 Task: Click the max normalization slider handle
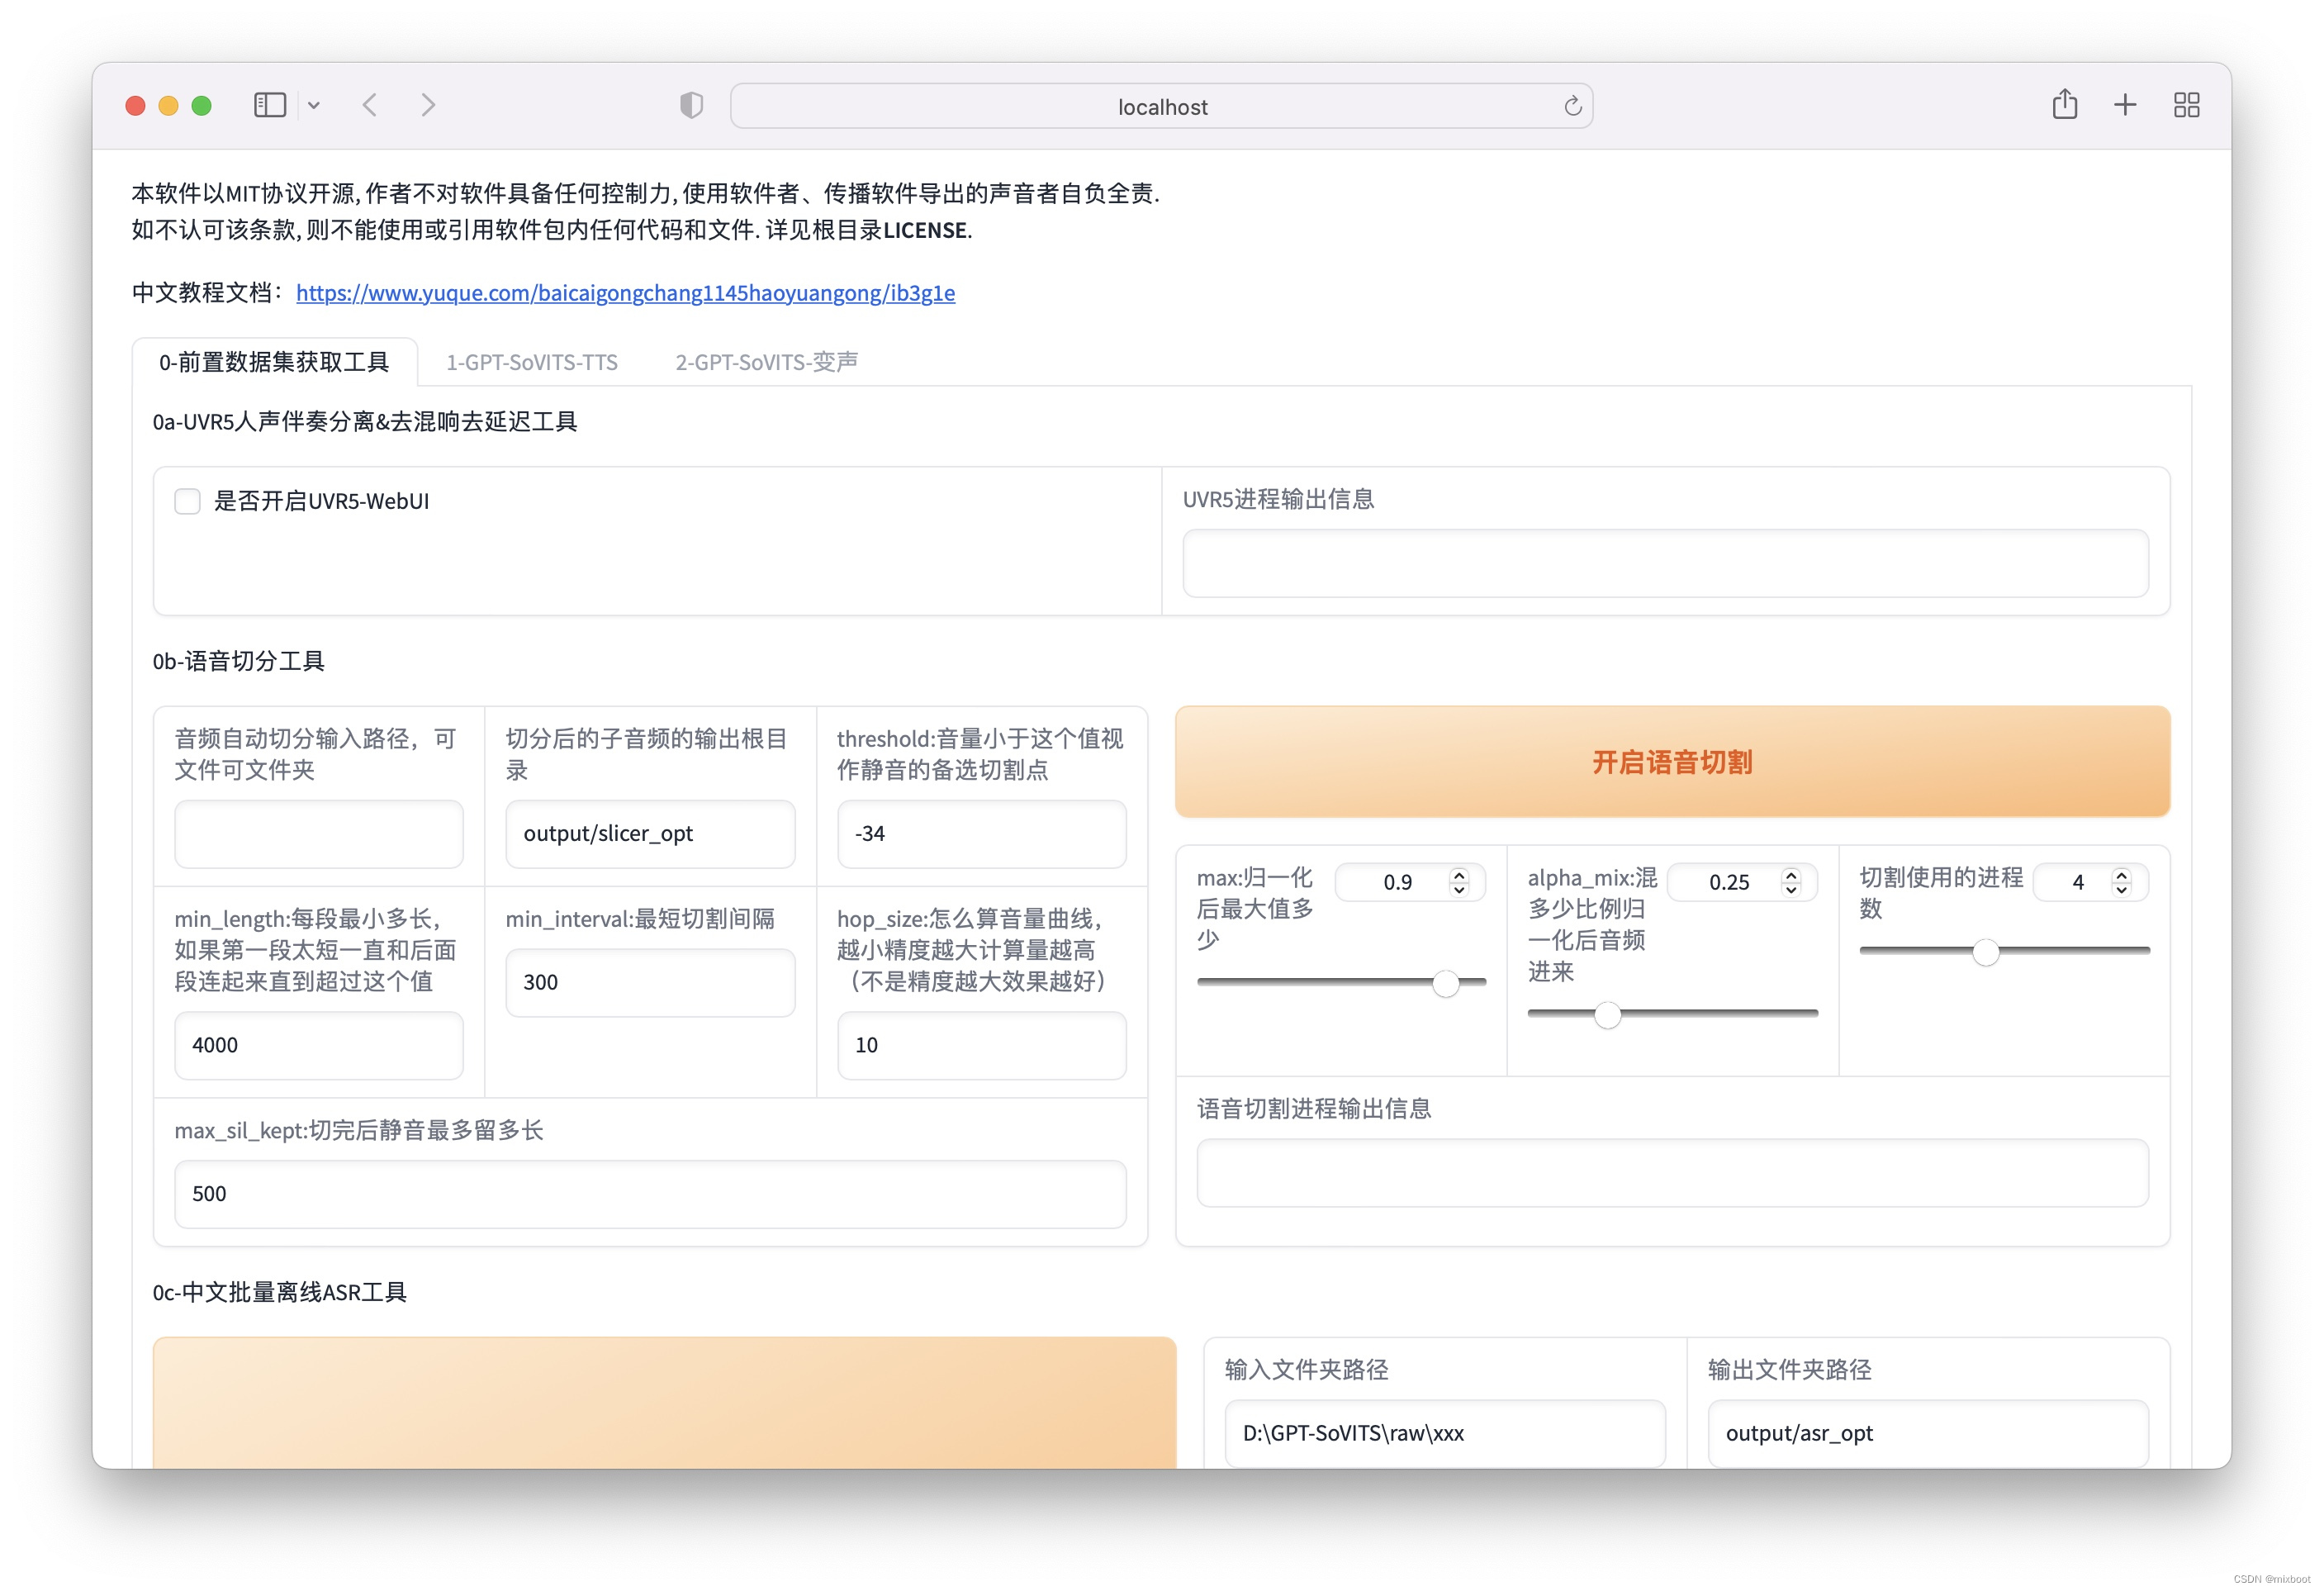1445,983
